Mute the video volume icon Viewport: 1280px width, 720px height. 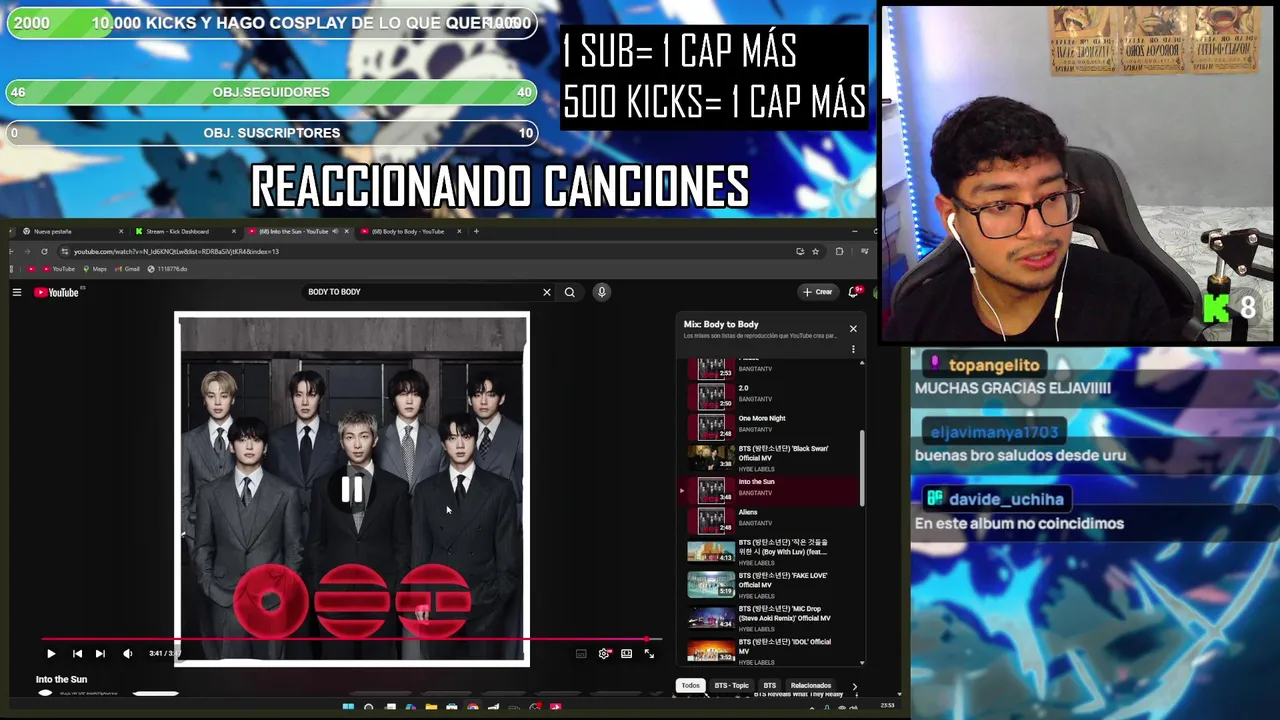(127, 654)
